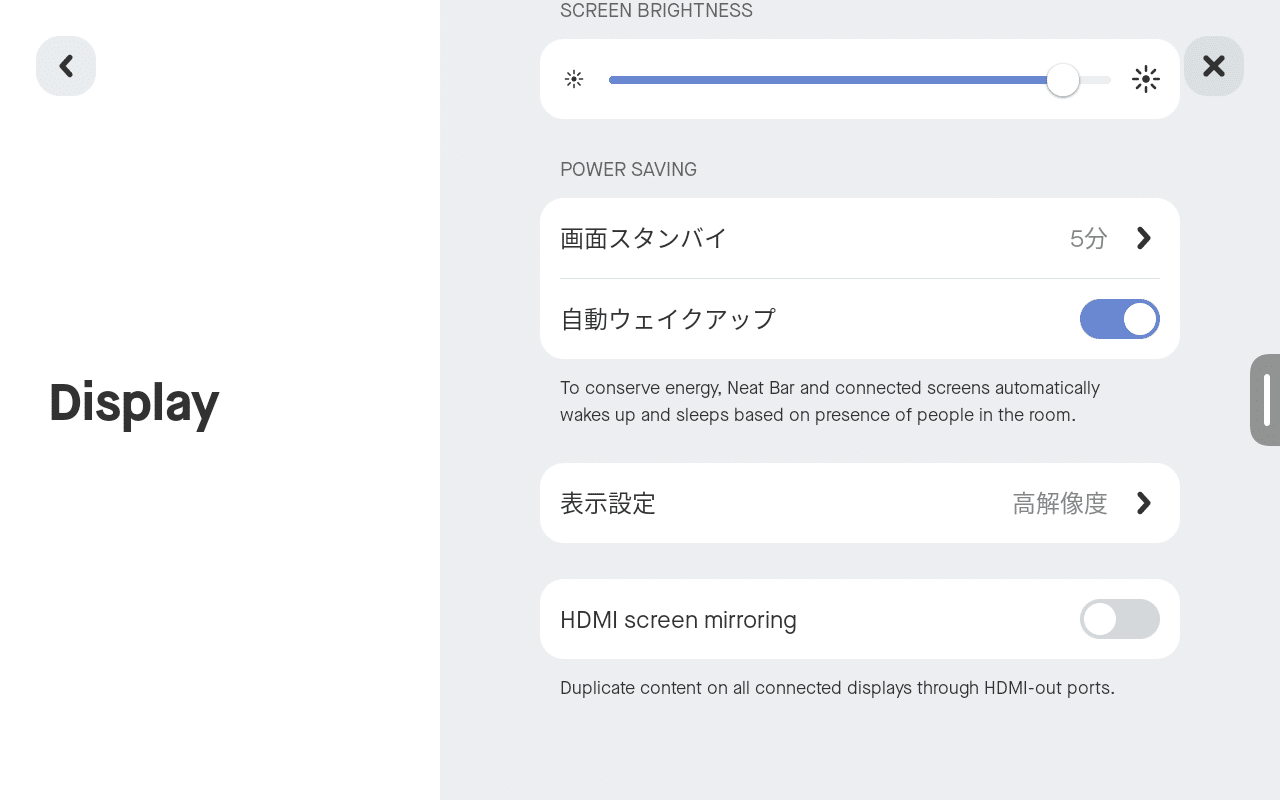Screen dimensions: 1280x800
Task: Expand the 表示設定 resolution options
Action: coord(860,503)
